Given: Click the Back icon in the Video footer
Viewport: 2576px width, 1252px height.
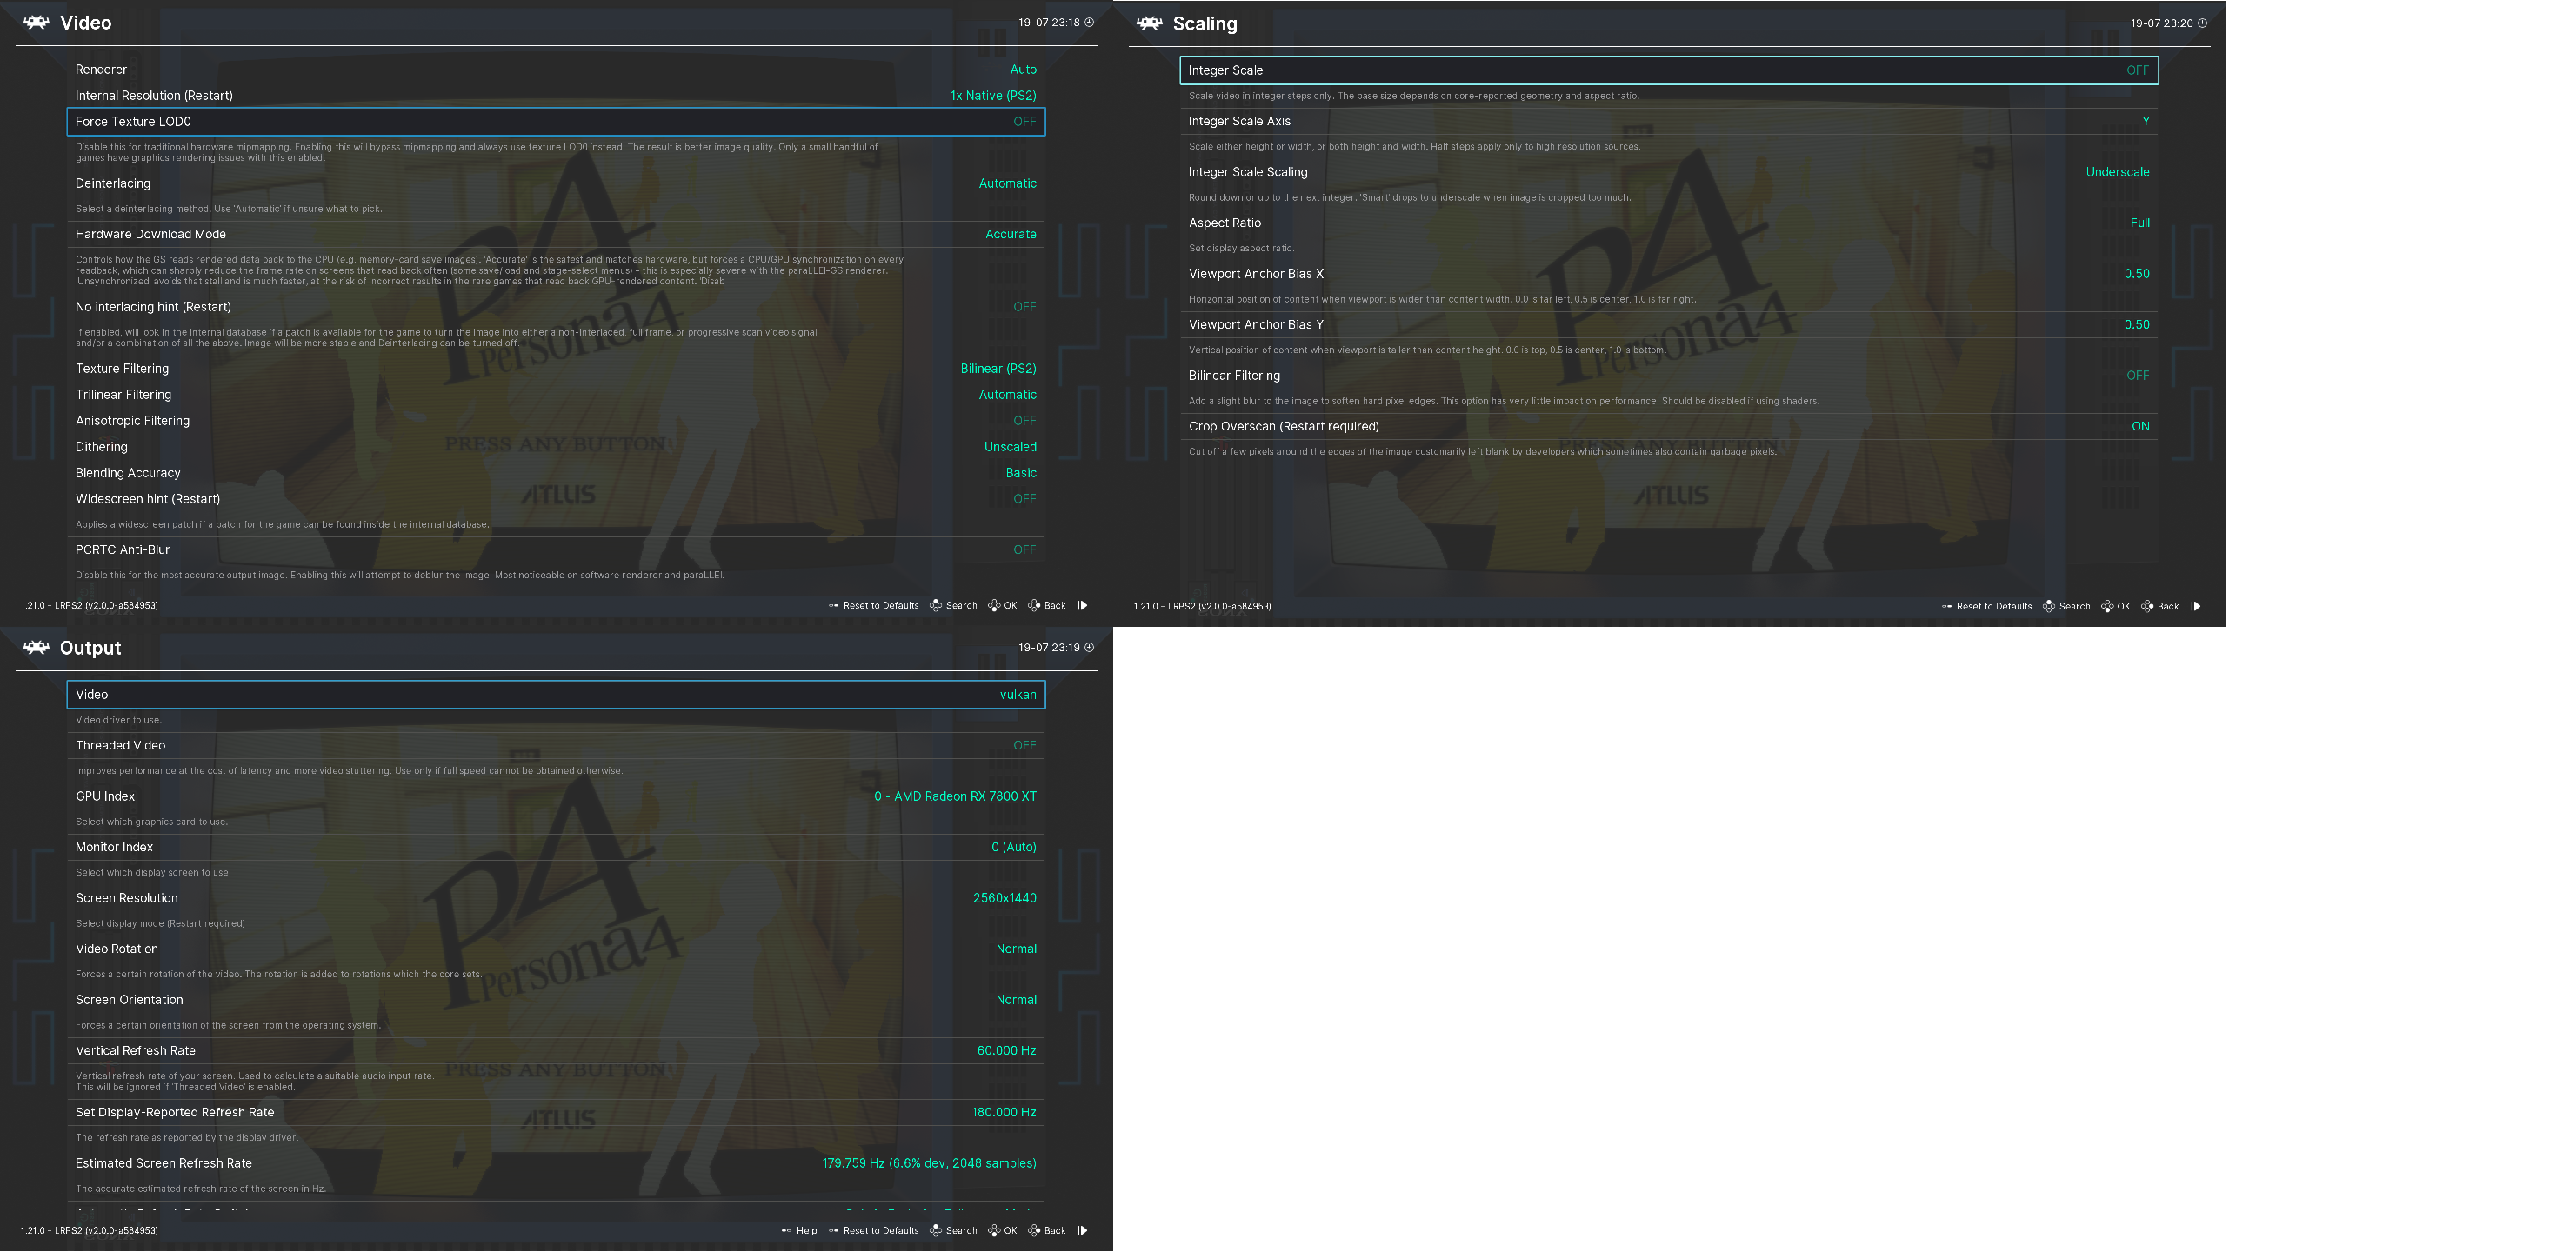Looking at the screenshot, I should point(1034,606).
